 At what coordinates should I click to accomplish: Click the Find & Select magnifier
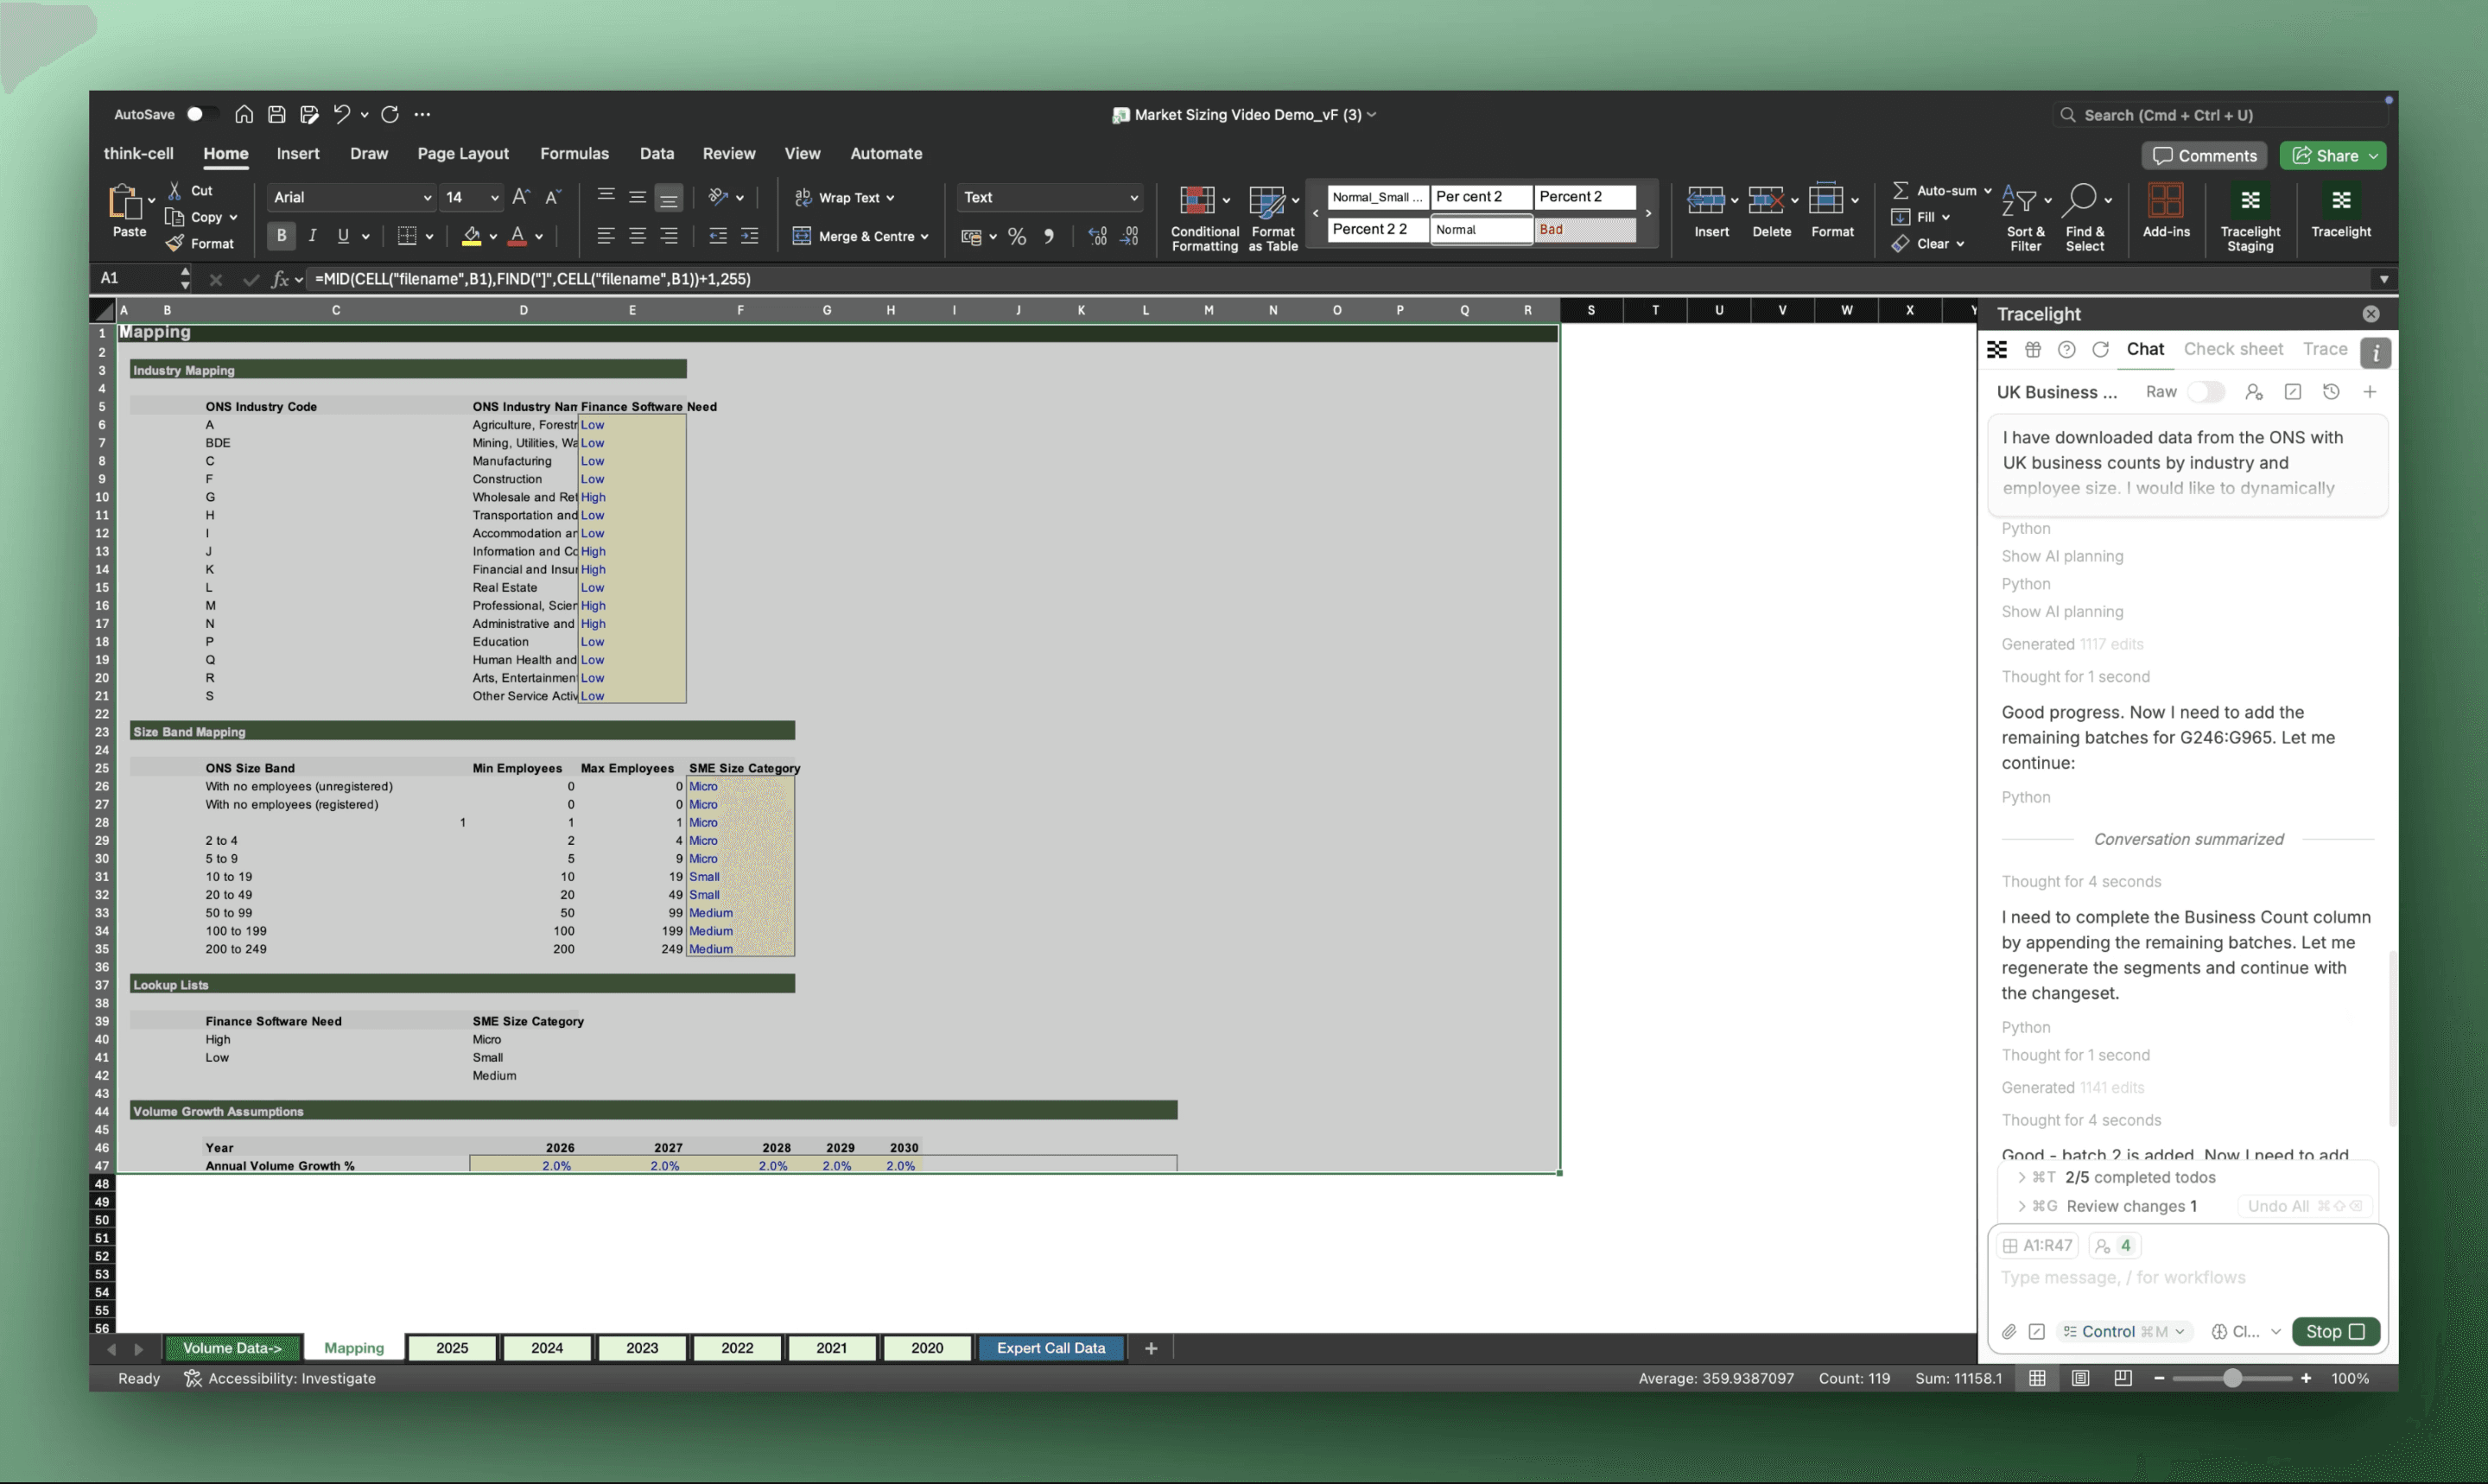pyautogui.click(x=2079, y=201)
